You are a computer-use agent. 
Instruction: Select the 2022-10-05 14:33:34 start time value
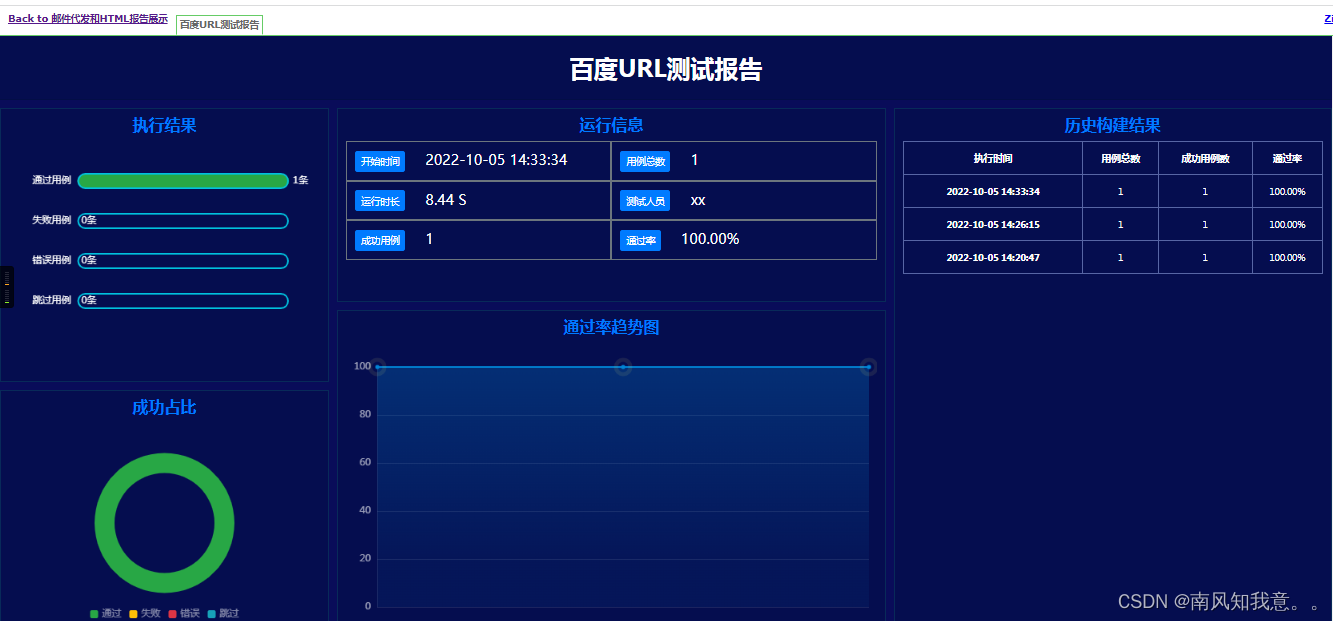(x=496, y=160)
